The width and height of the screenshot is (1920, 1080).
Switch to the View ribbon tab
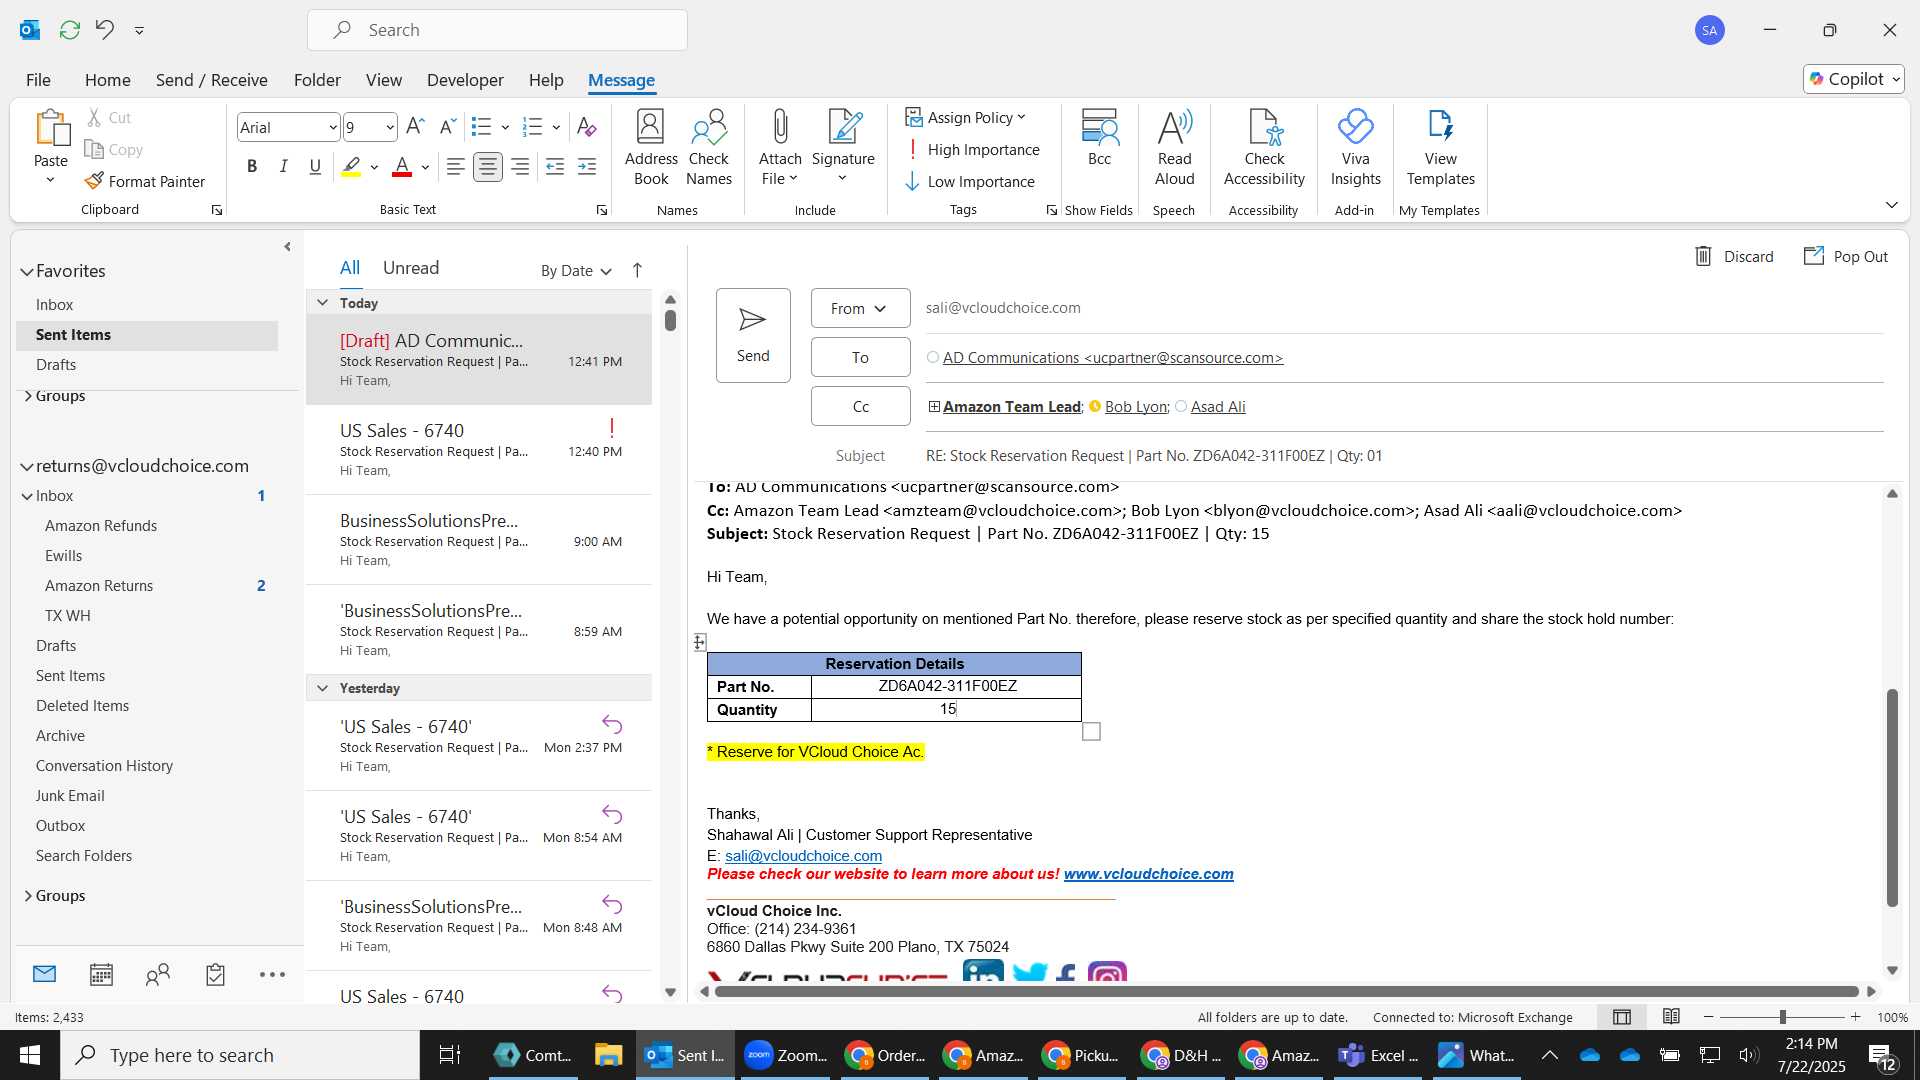pyautogui.click(x=383, y=80)
